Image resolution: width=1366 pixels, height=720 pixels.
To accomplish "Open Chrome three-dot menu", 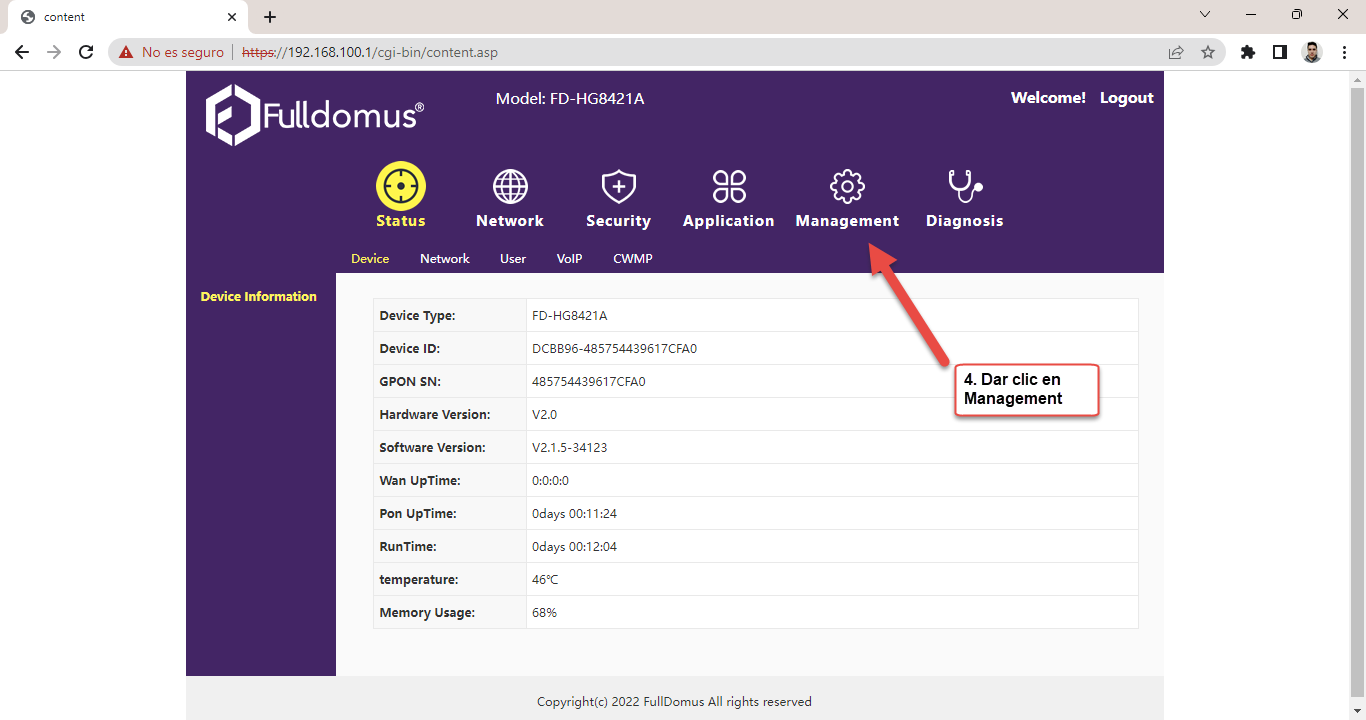I will (x=1345, y=52).
